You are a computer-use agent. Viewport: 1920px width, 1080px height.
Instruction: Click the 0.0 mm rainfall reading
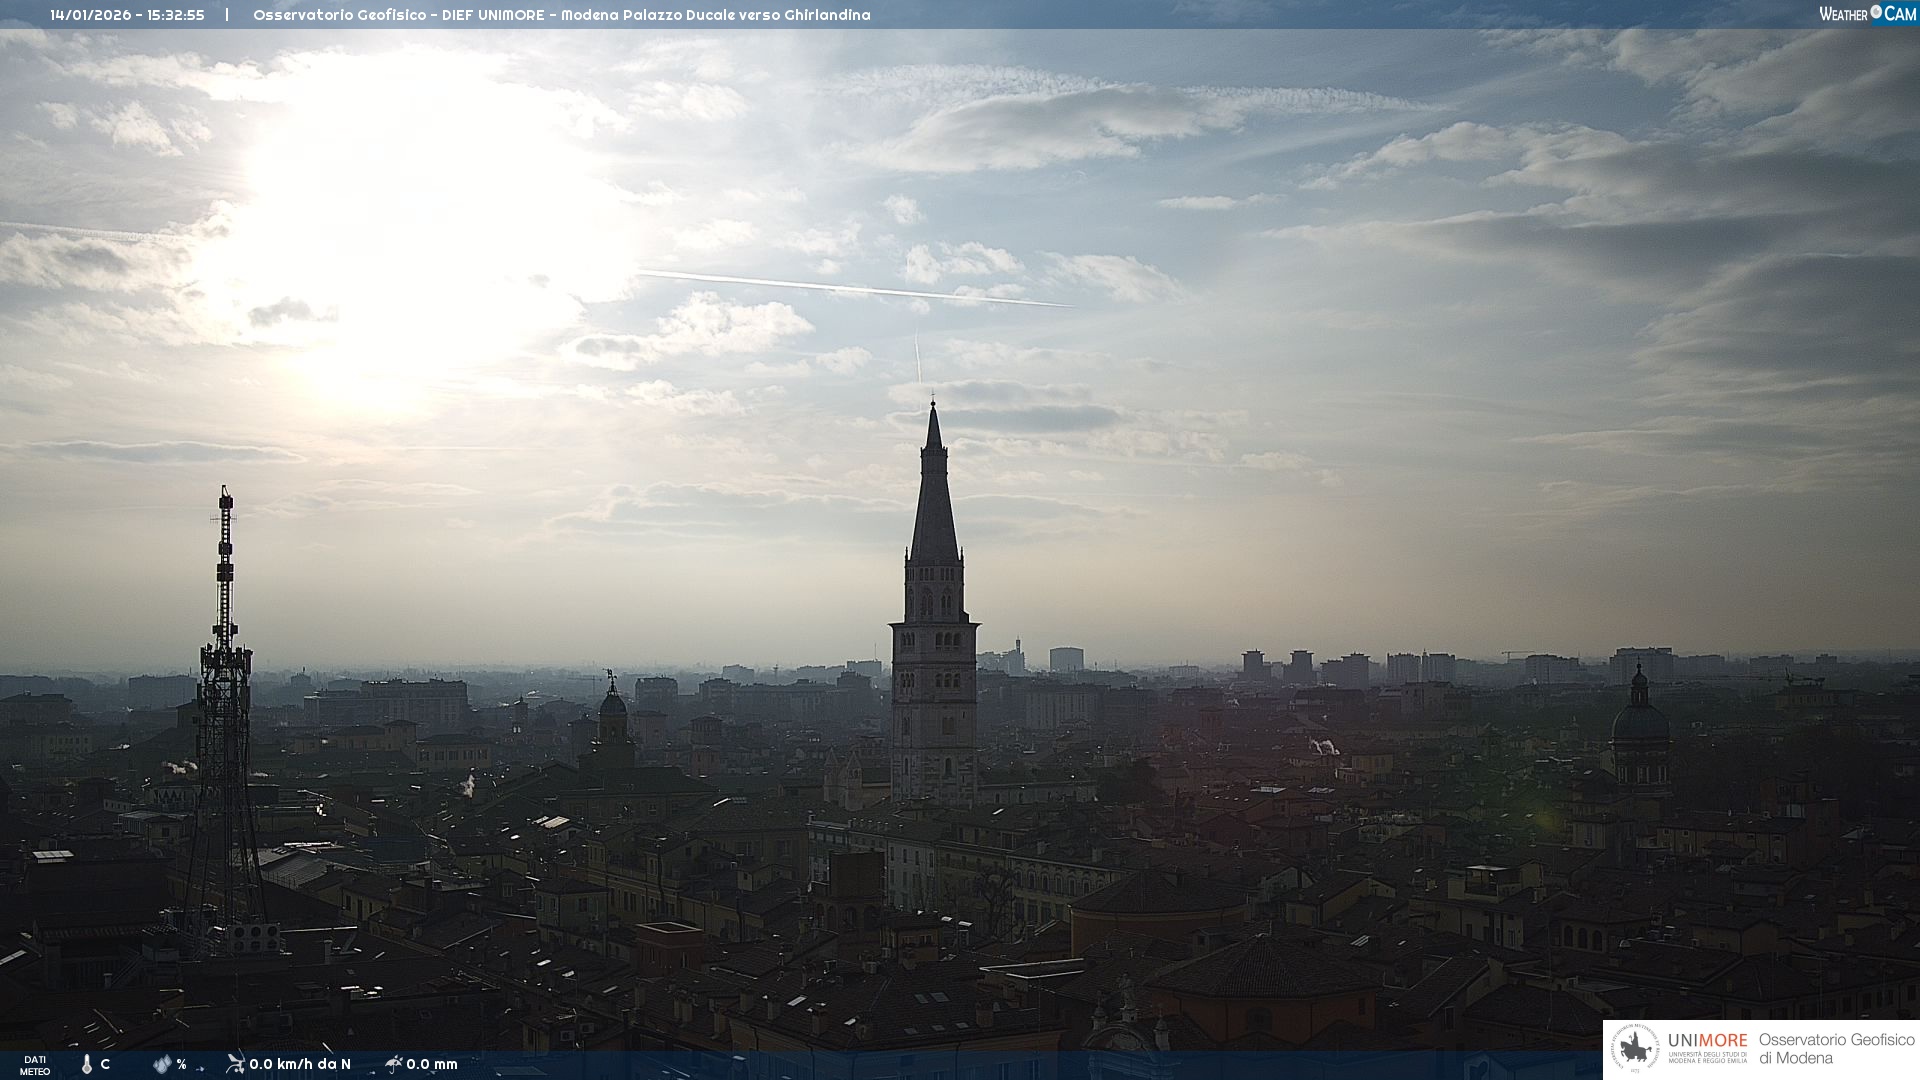click(432, 1064)
